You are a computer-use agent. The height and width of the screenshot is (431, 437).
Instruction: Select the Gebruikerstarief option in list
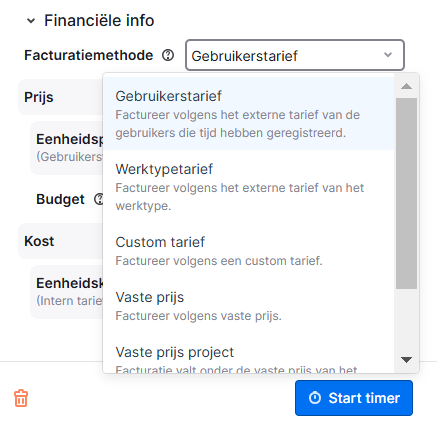point(249,114)
